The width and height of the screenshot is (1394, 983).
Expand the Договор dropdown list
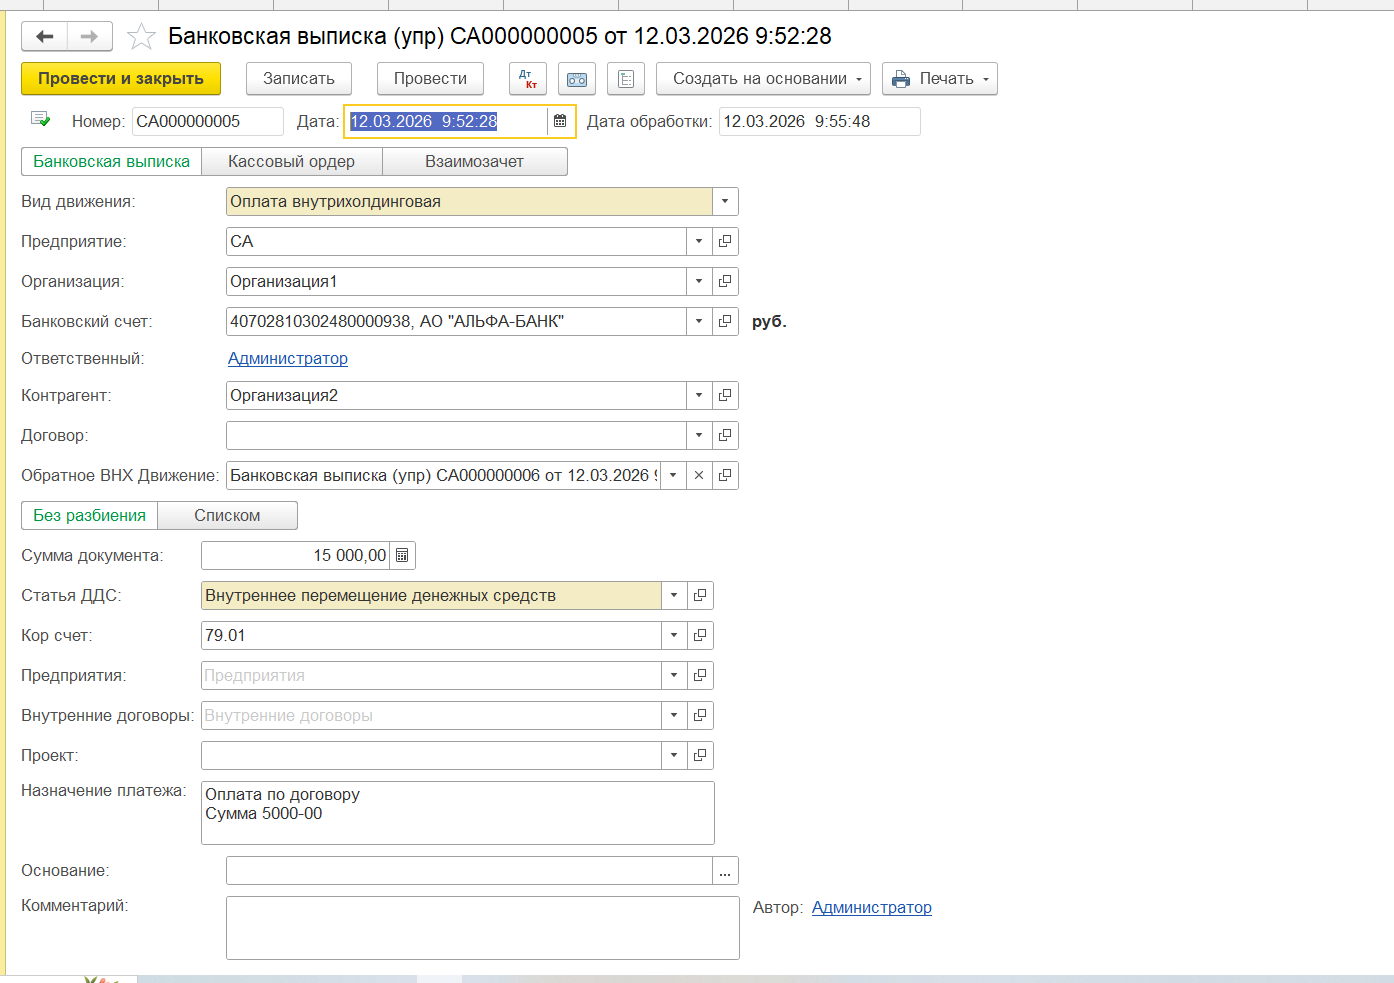point(699,435)
